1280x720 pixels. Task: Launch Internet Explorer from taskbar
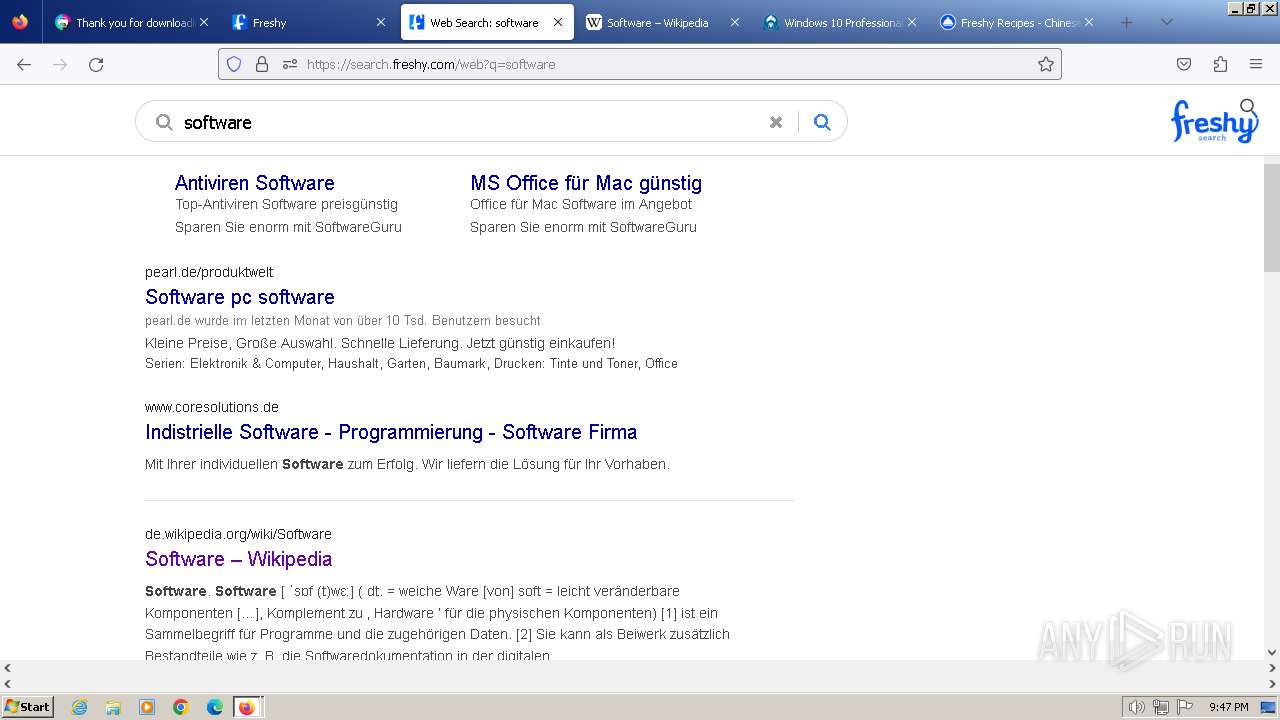pos(80,707)
